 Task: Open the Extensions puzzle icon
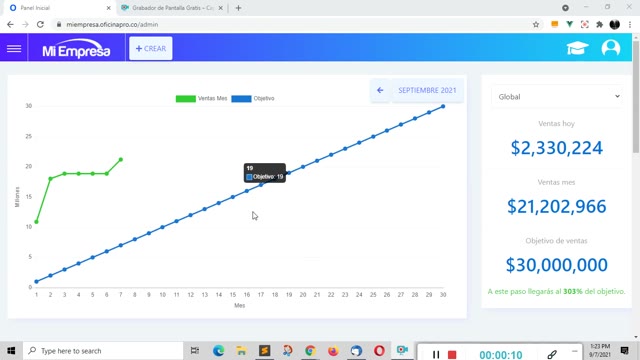599,24
